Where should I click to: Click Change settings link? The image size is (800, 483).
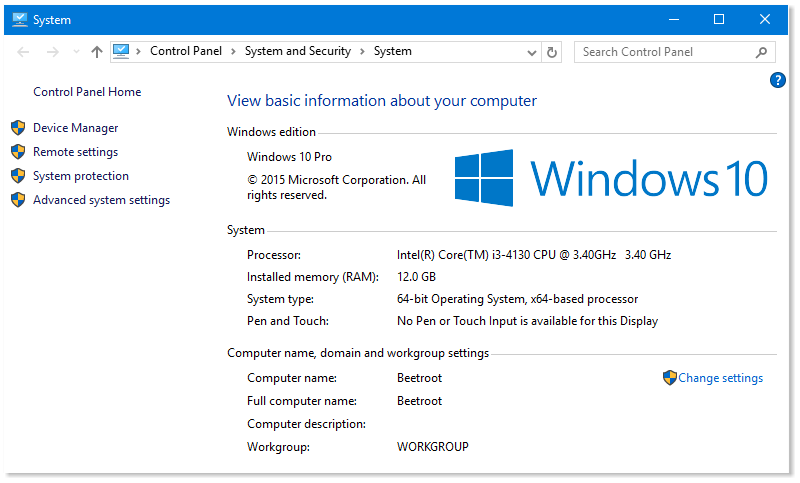click(x=720, y=378)
